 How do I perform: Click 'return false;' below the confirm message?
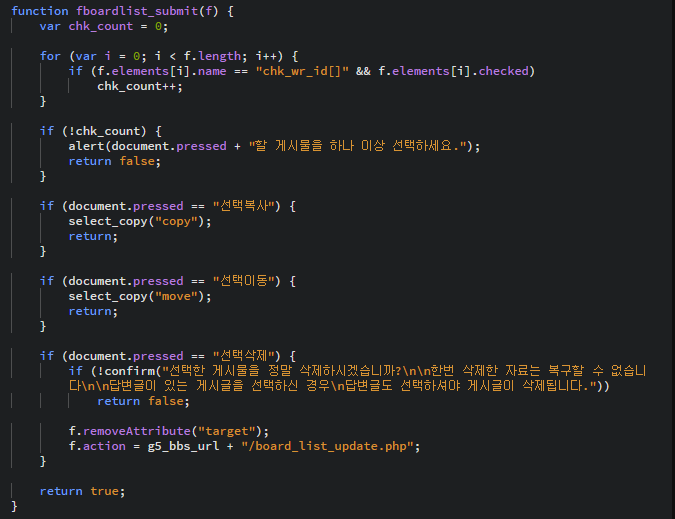tap(143, 401)
